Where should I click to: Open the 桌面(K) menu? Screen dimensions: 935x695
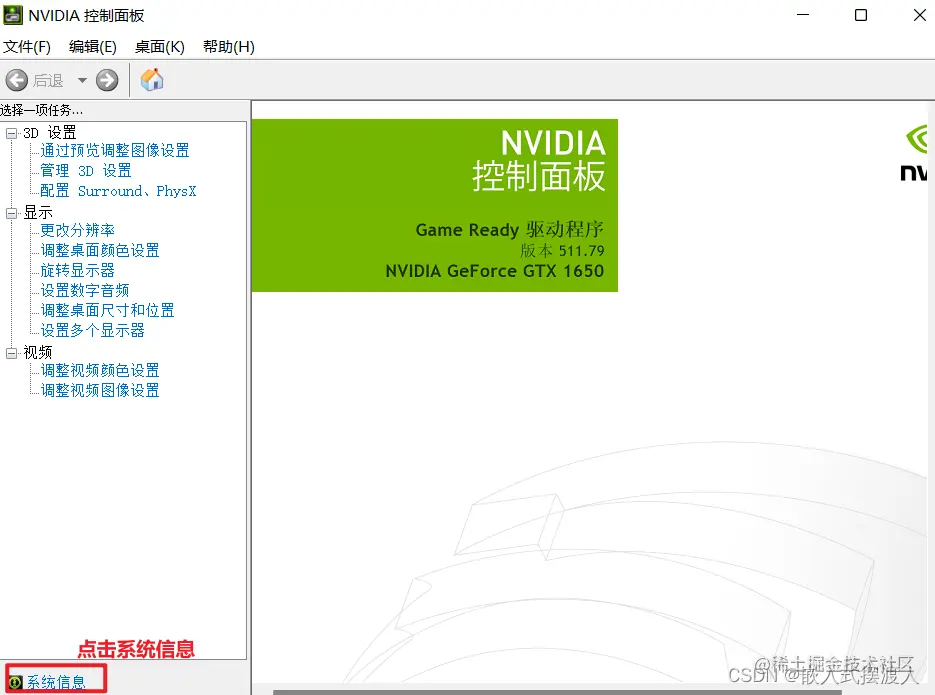[x=160, y=46]
